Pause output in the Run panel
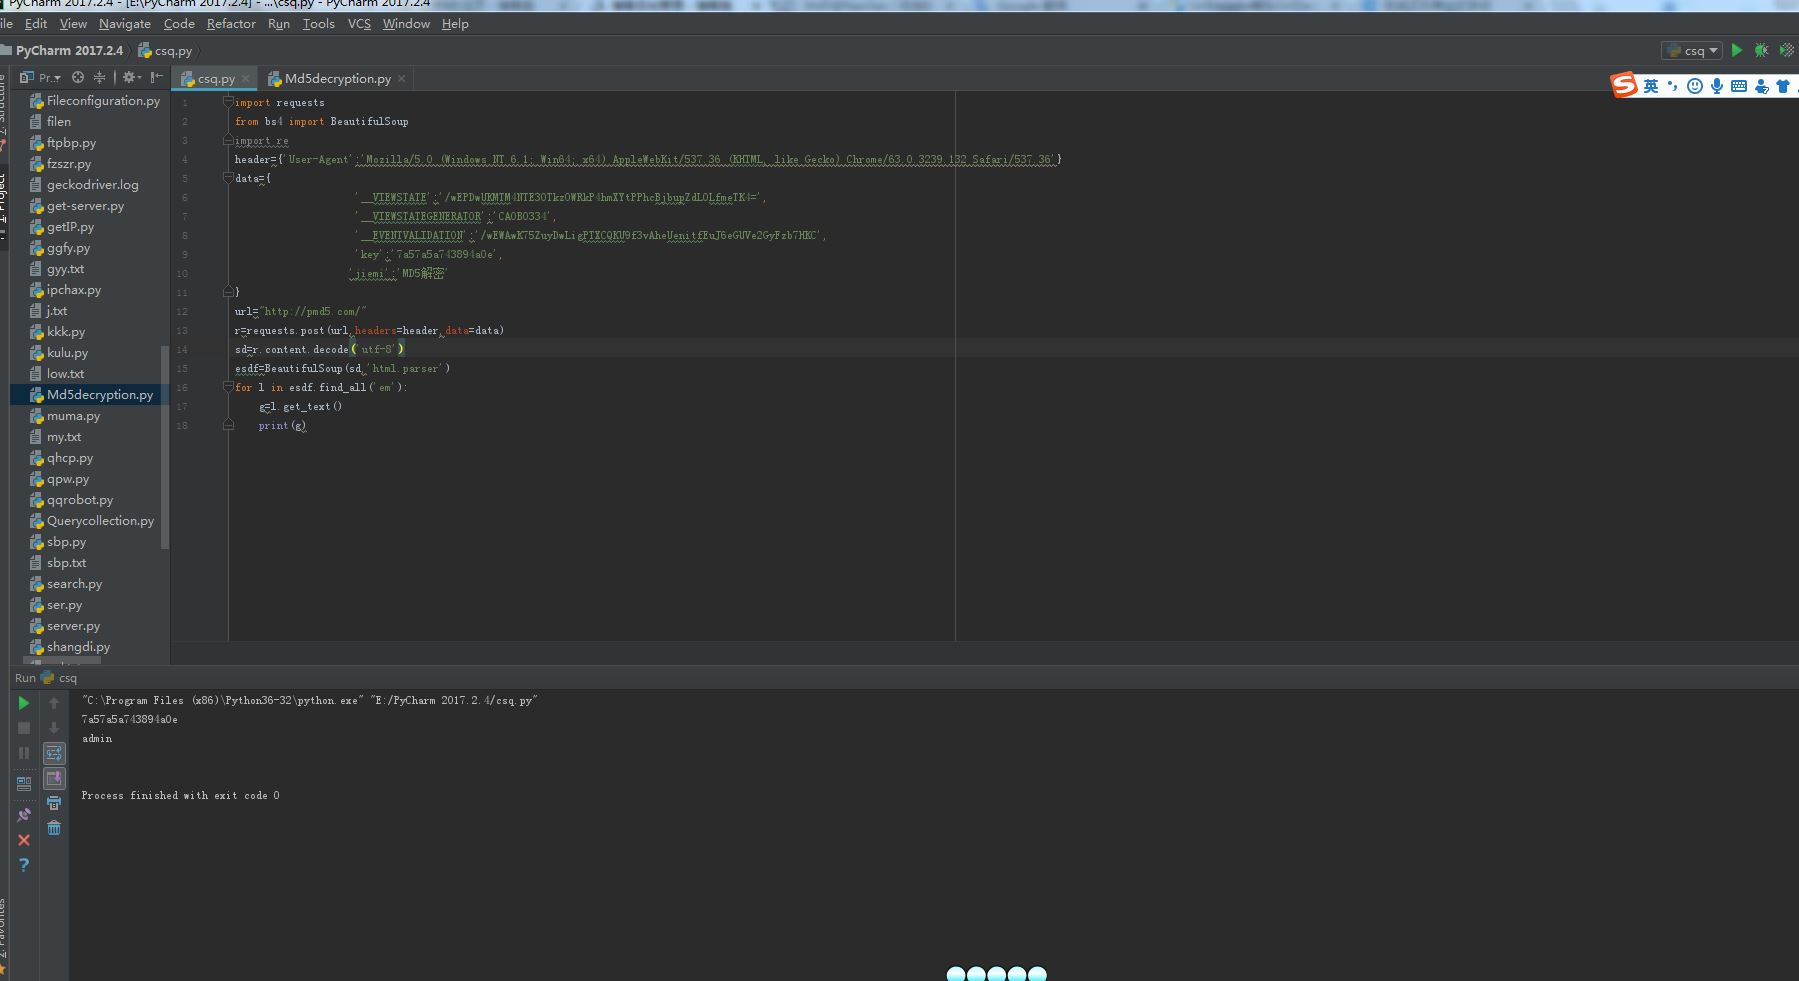Screen dimensions: 1799x981 click(x=24, y=753)
